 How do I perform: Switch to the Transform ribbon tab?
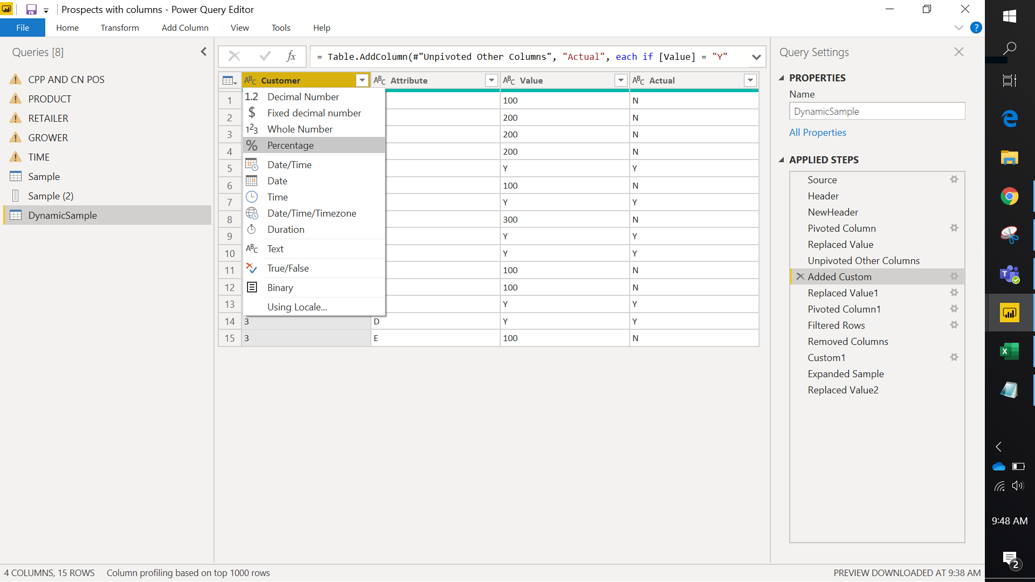click(119, 27)
